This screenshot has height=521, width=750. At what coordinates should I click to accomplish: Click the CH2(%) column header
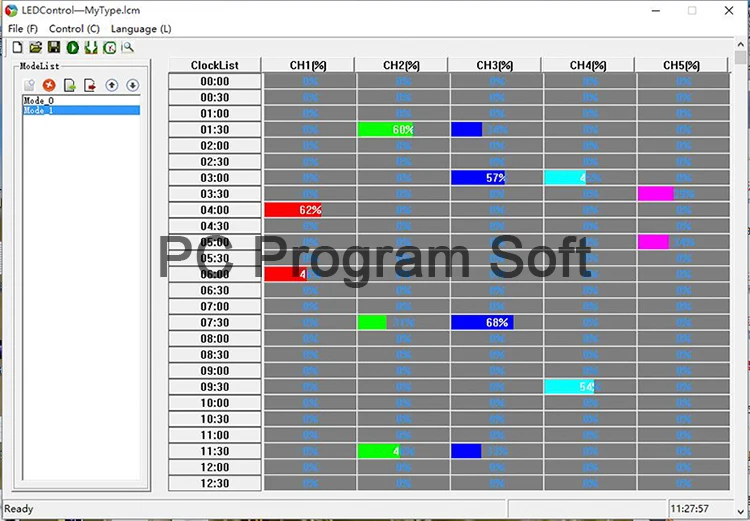point(401,65)
